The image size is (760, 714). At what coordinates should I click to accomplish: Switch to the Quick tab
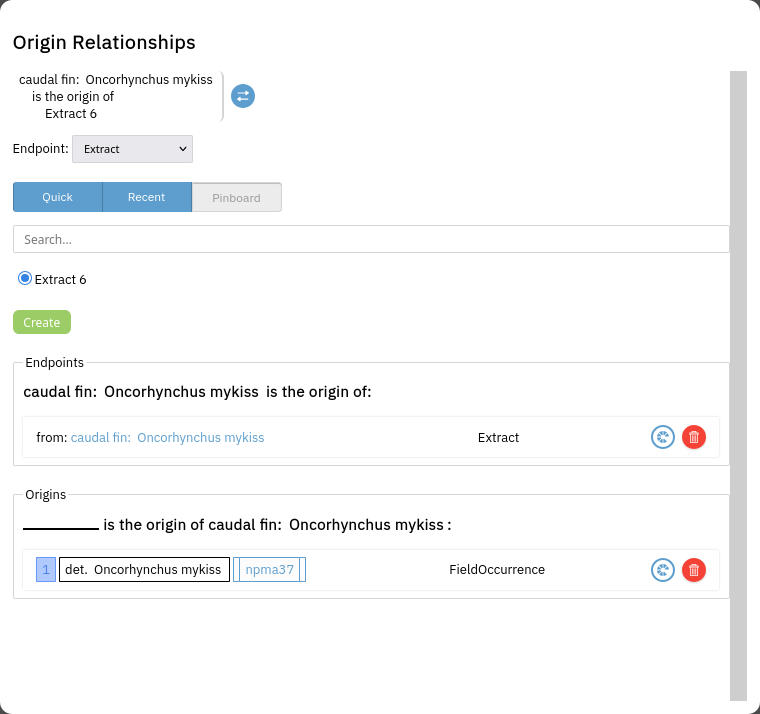(57, 197)
